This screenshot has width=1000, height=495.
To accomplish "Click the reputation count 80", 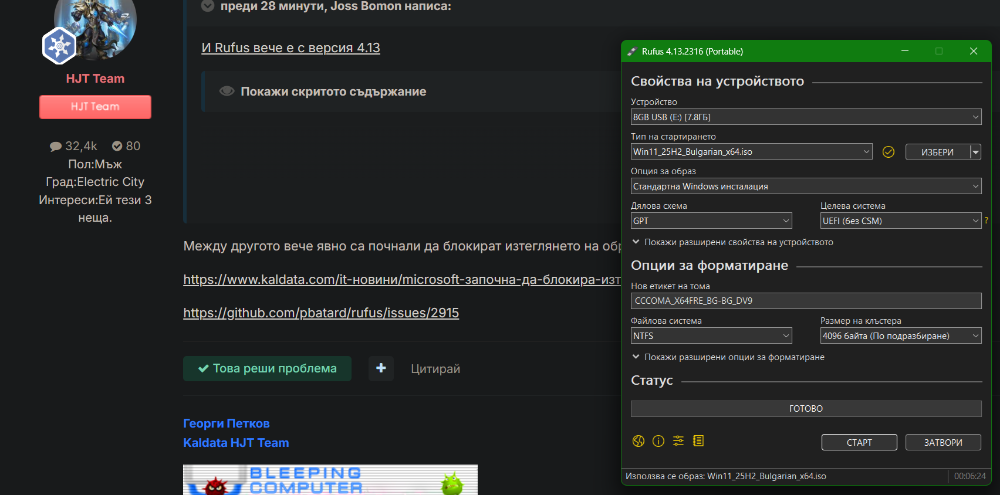I will 126,146.
